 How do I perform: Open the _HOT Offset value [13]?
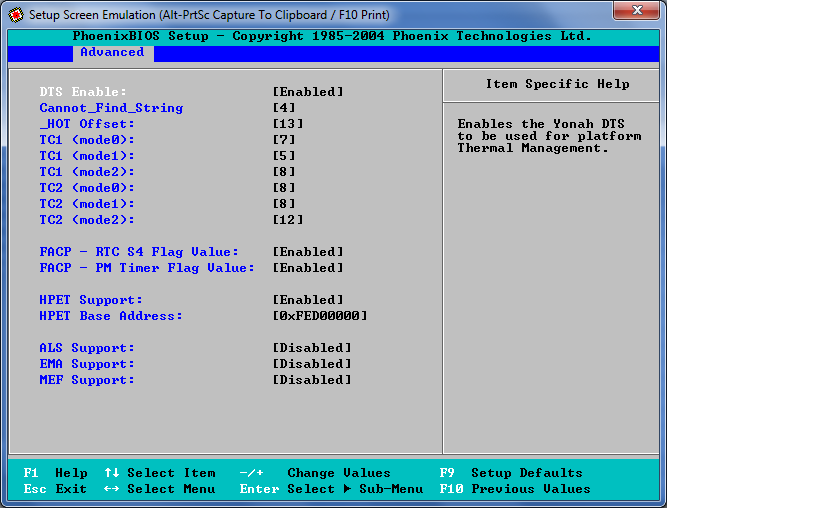[288, 124]
